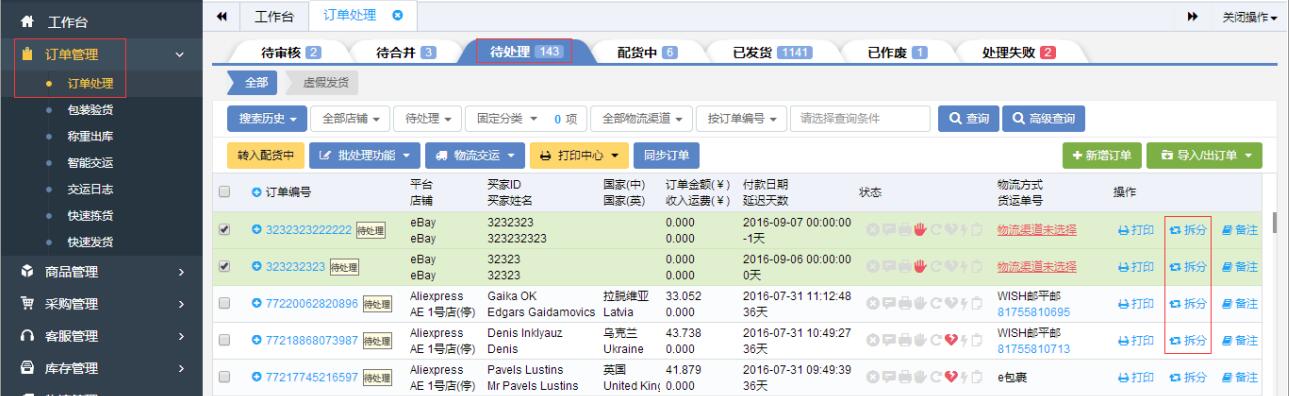Viewport: 1289px width, 396px height.
Task: Collapse sidebar with the double-left arrow icon
Action: (x=221, y=17)
